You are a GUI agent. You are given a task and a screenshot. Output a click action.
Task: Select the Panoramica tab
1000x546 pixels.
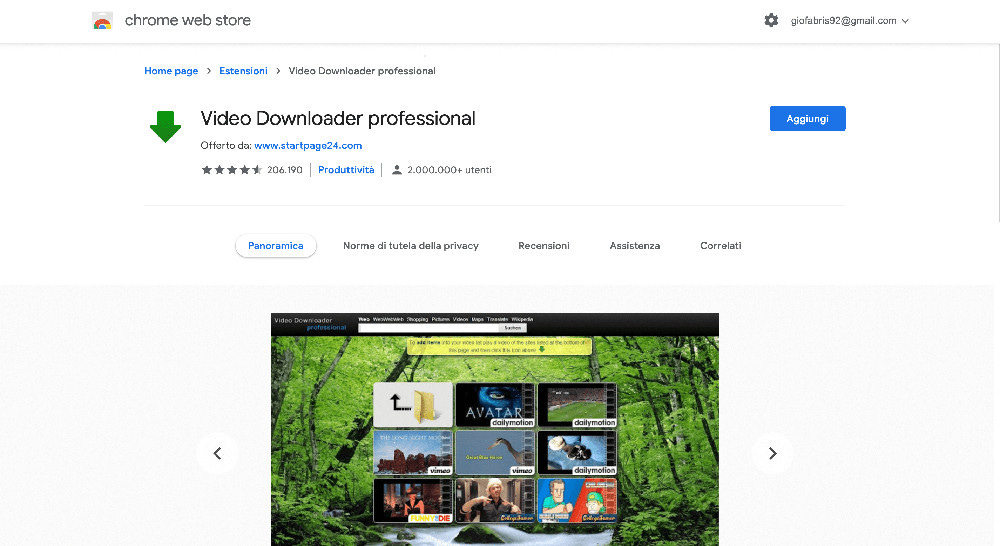click(276, 246)
